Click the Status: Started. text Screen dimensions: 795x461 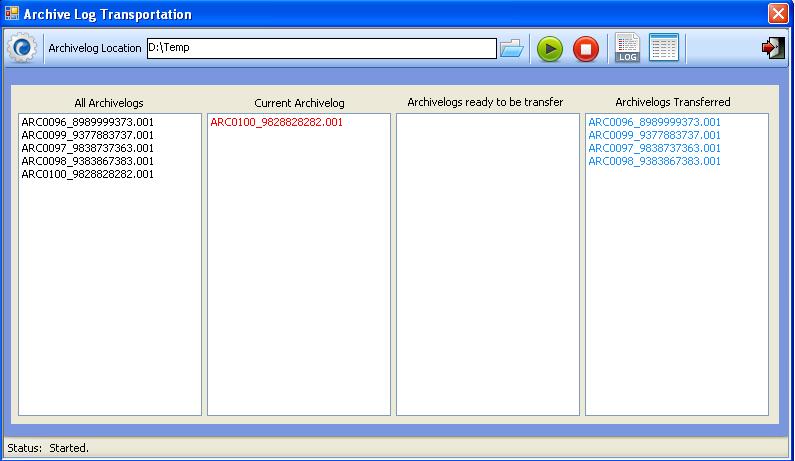click(x=48, y=448)
